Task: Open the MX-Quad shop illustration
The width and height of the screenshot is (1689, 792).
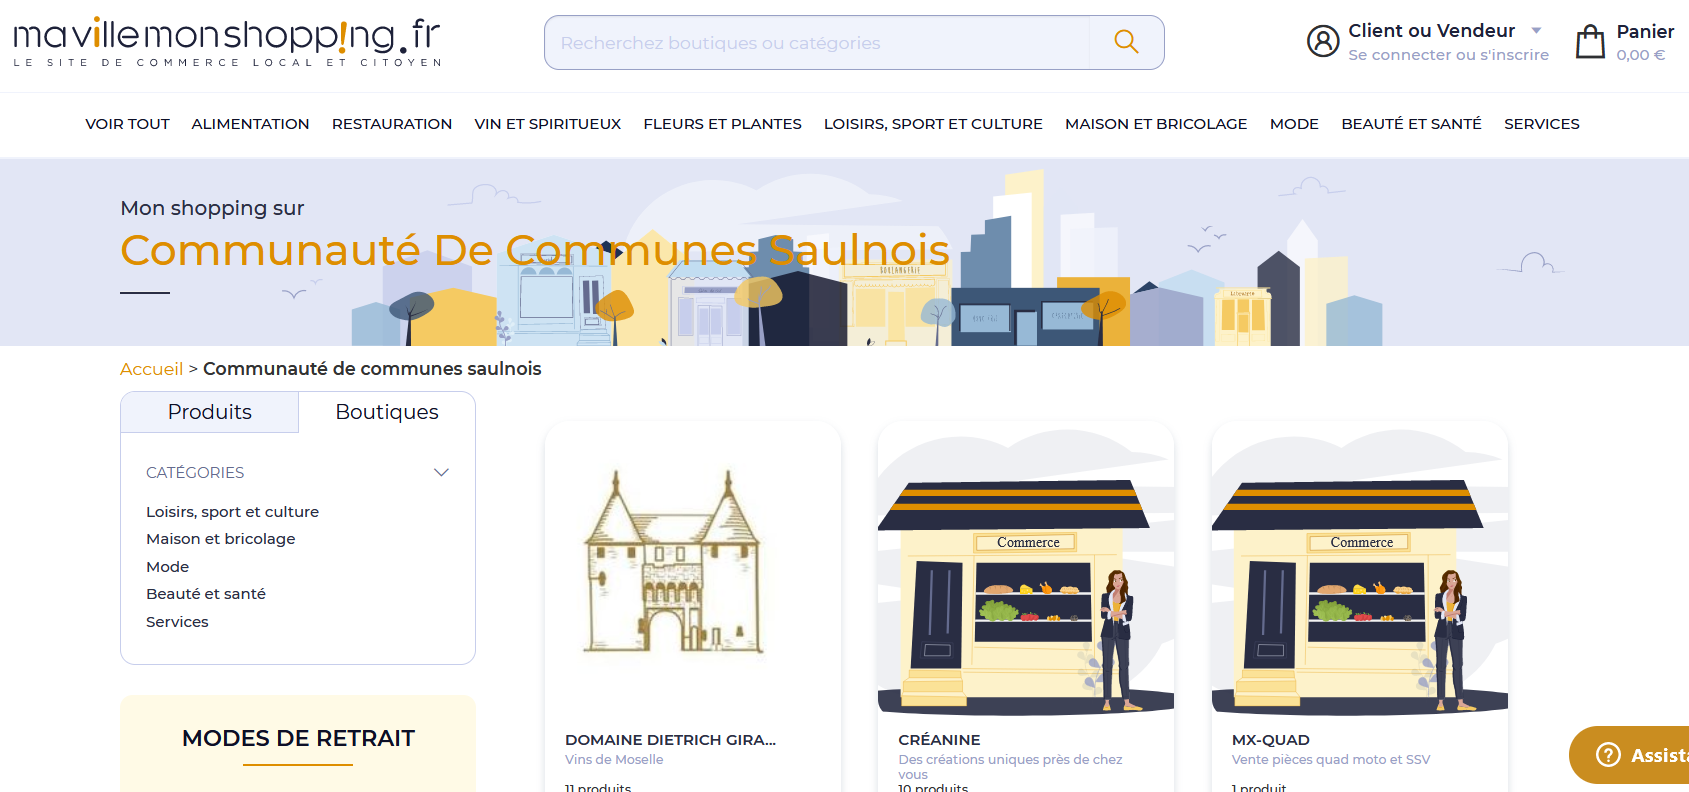Action: (x=1360, y=569)
